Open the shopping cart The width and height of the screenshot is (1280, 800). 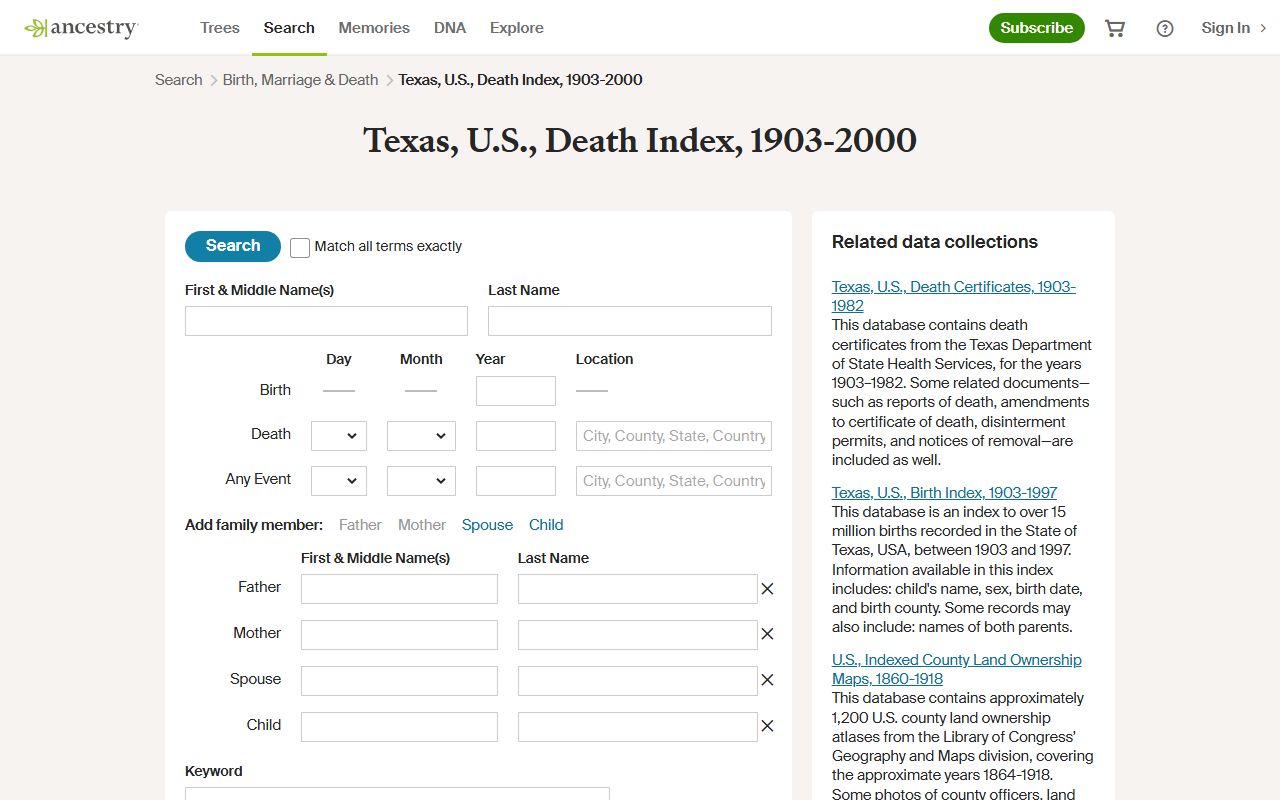pyautogui.click(x=1115, y=28)
